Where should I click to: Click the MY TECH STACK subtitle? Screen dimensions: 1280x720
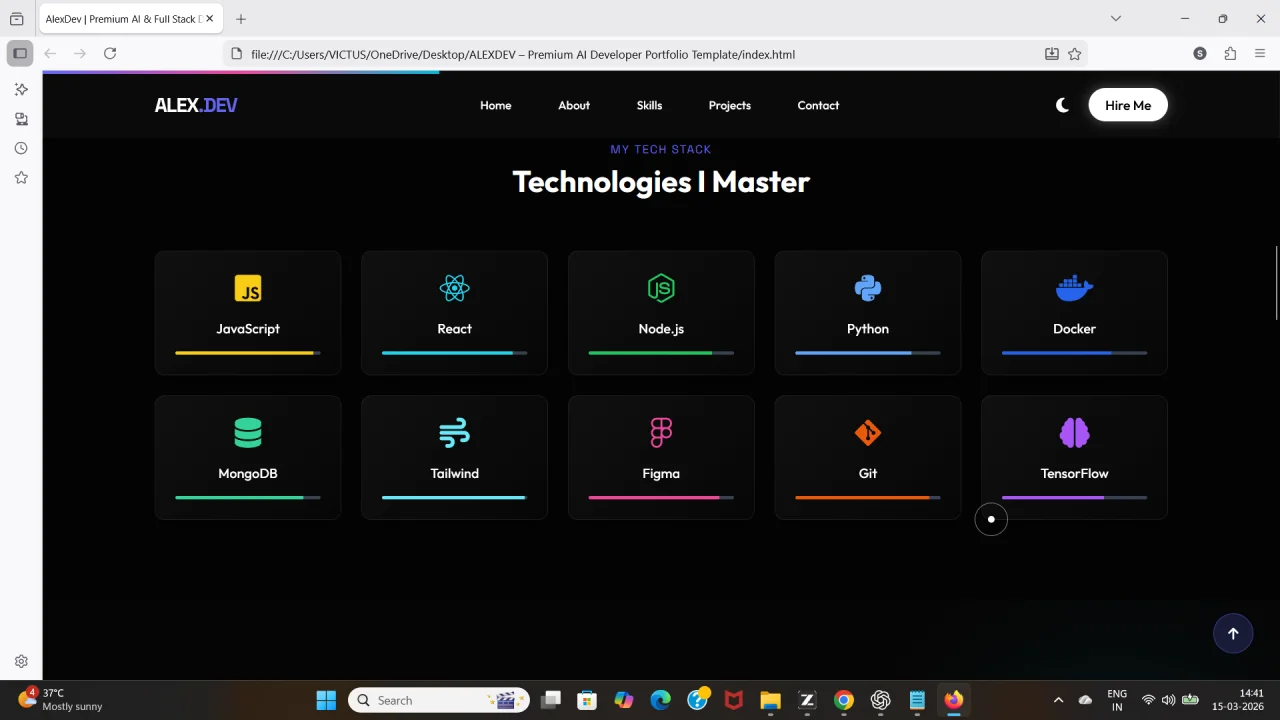[661, 149]
